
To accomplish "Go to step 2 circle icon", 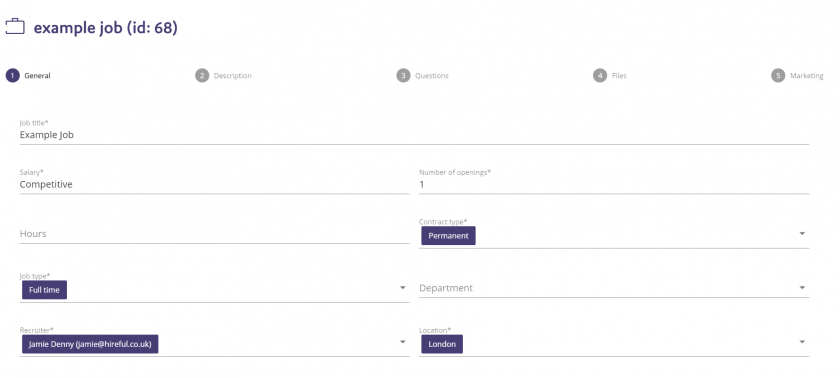I will (x=202, y=75).
